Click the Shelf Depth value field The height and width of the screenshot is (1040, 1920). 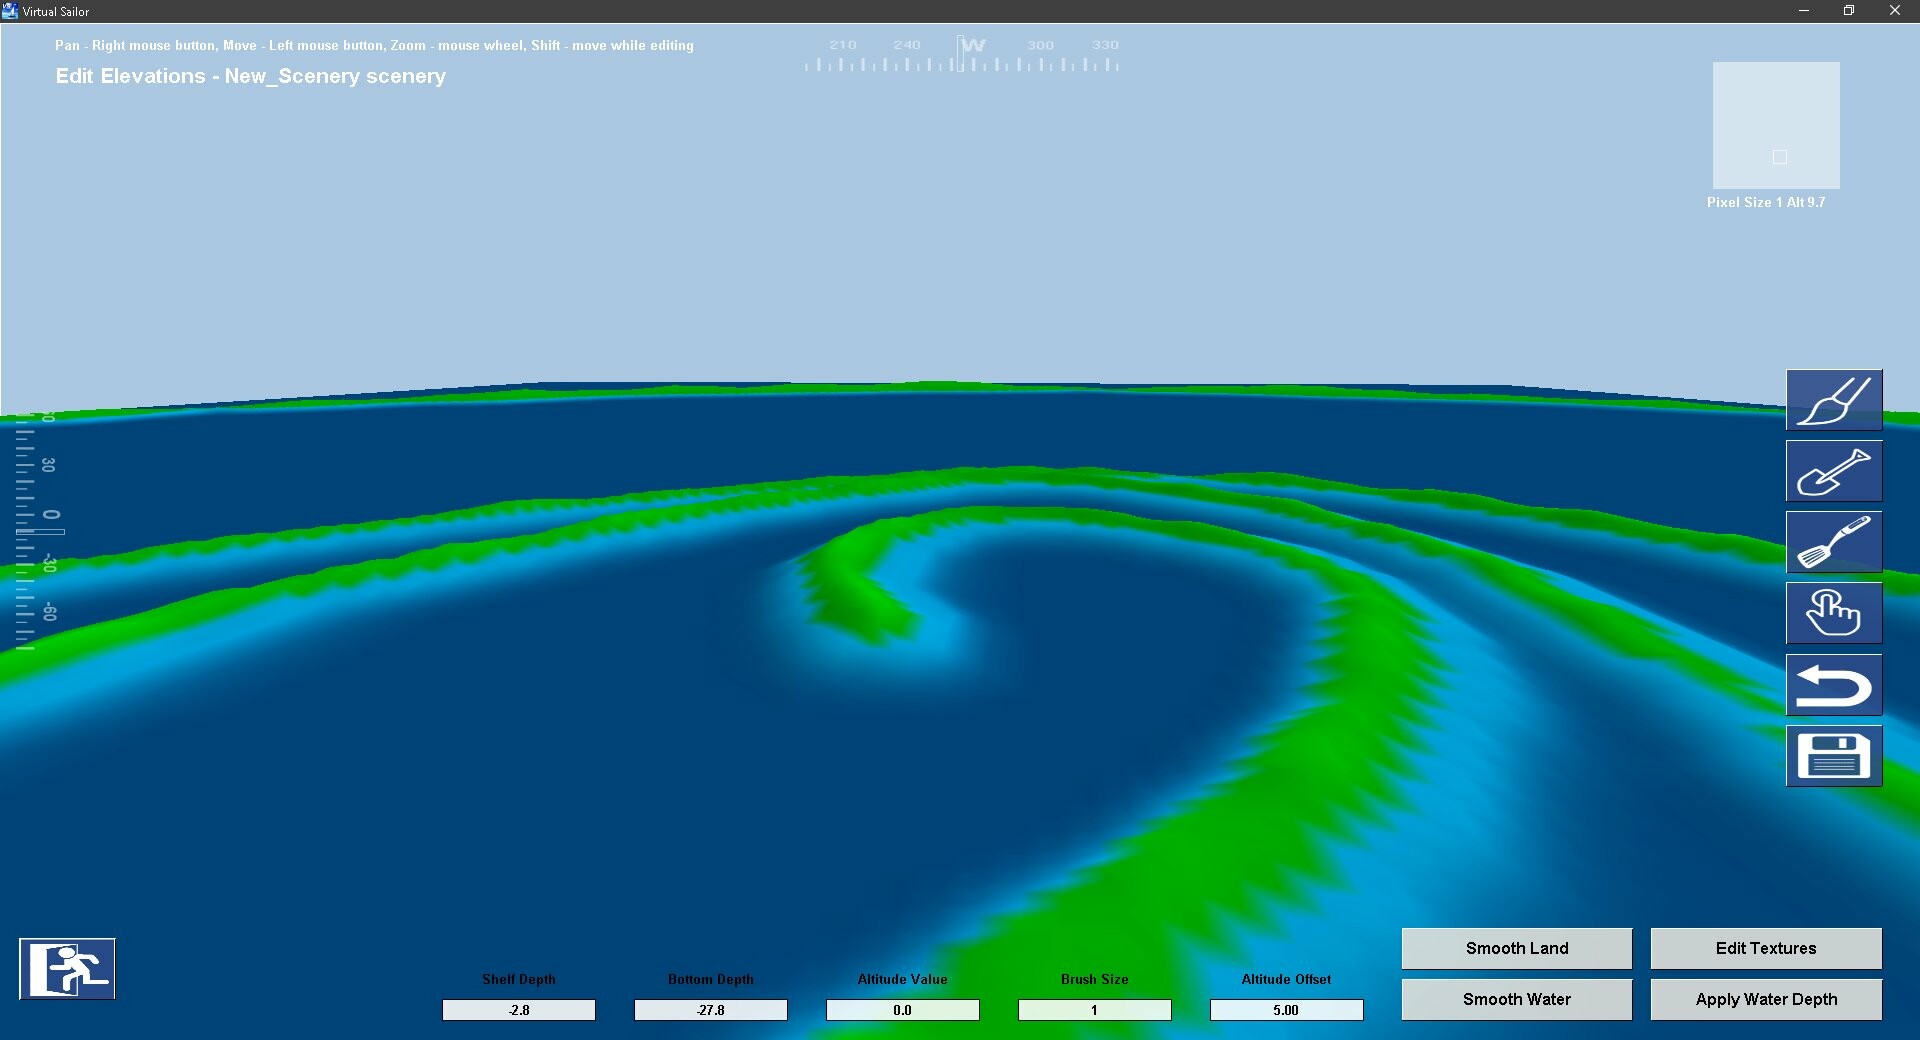(518, 1010)
